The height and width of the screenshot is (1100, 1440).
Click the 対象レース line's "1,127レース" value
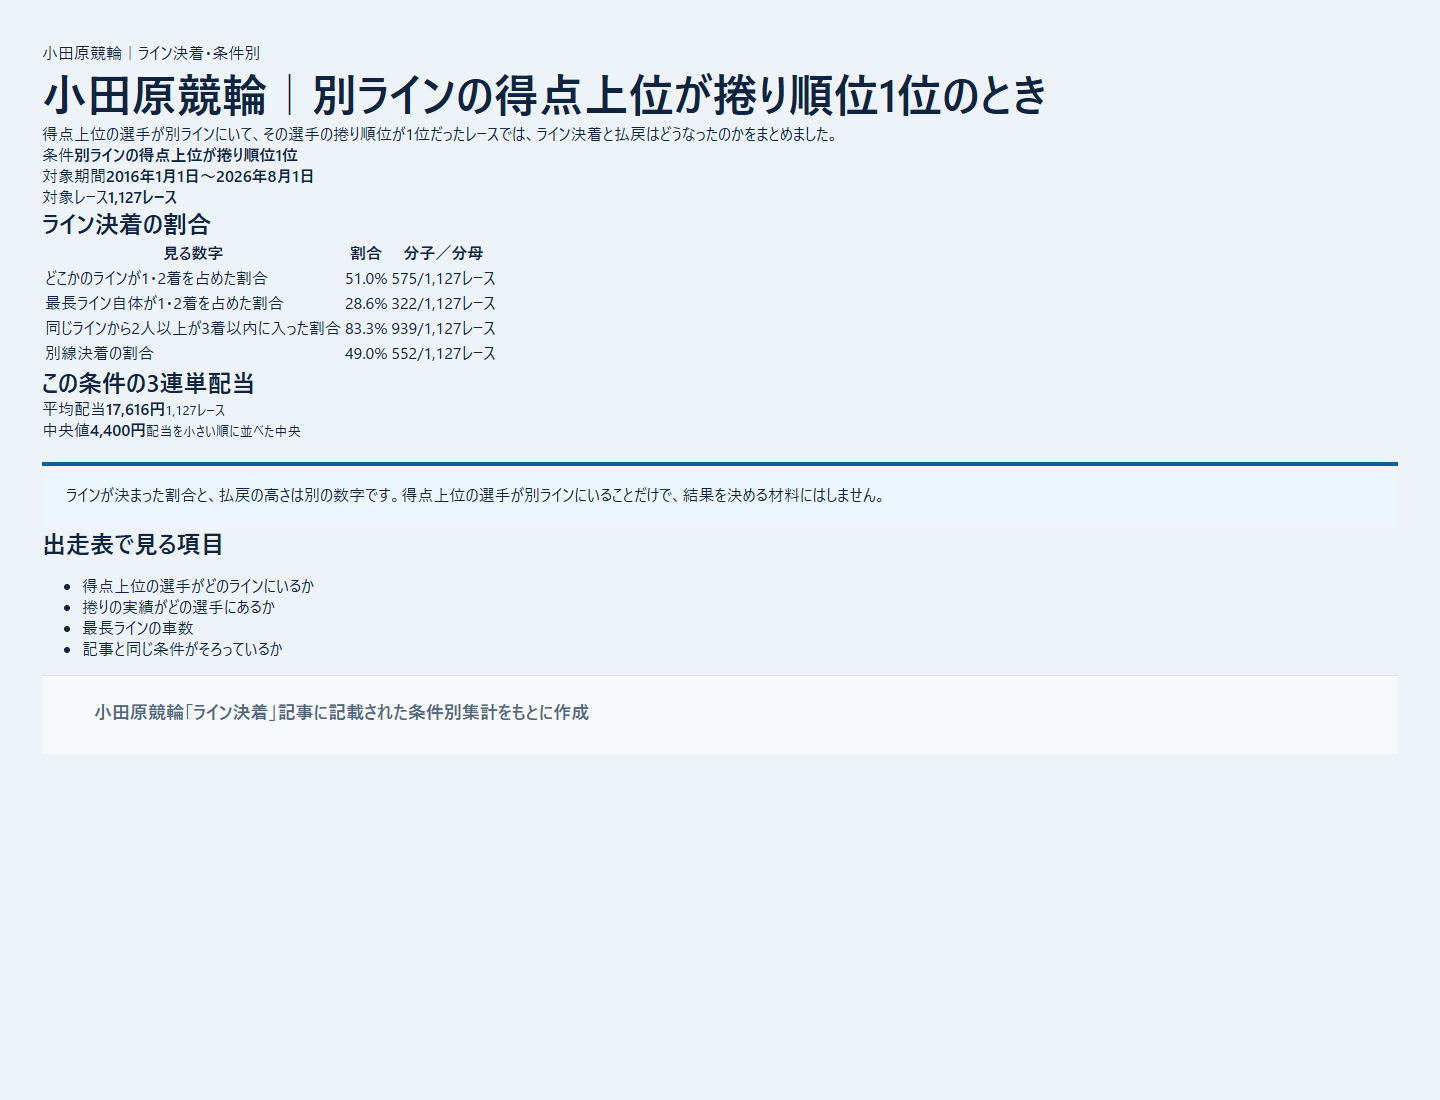point(142,198)
